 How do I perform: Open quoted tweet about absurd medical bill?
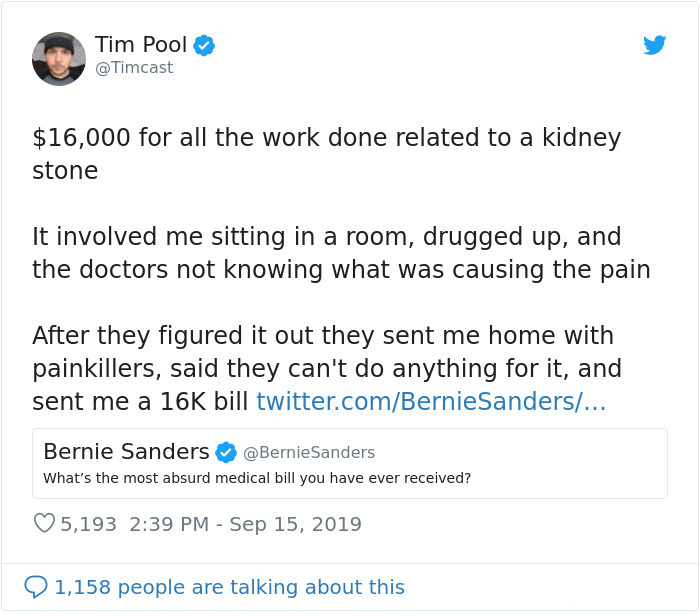coord(257,478)
